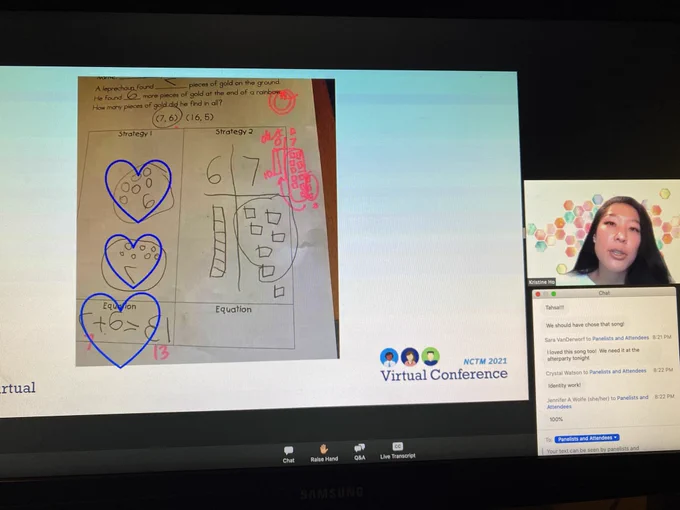Click the chat message input field
Viewport: 680px width, 510px height.
click(x=607, y=449)
